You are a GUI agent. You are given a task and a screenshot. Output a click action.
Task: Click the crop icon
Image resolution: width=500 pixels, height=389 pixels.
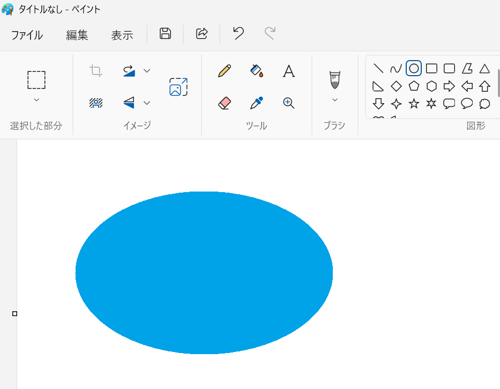pyautogui.click(x=96, y=71)
